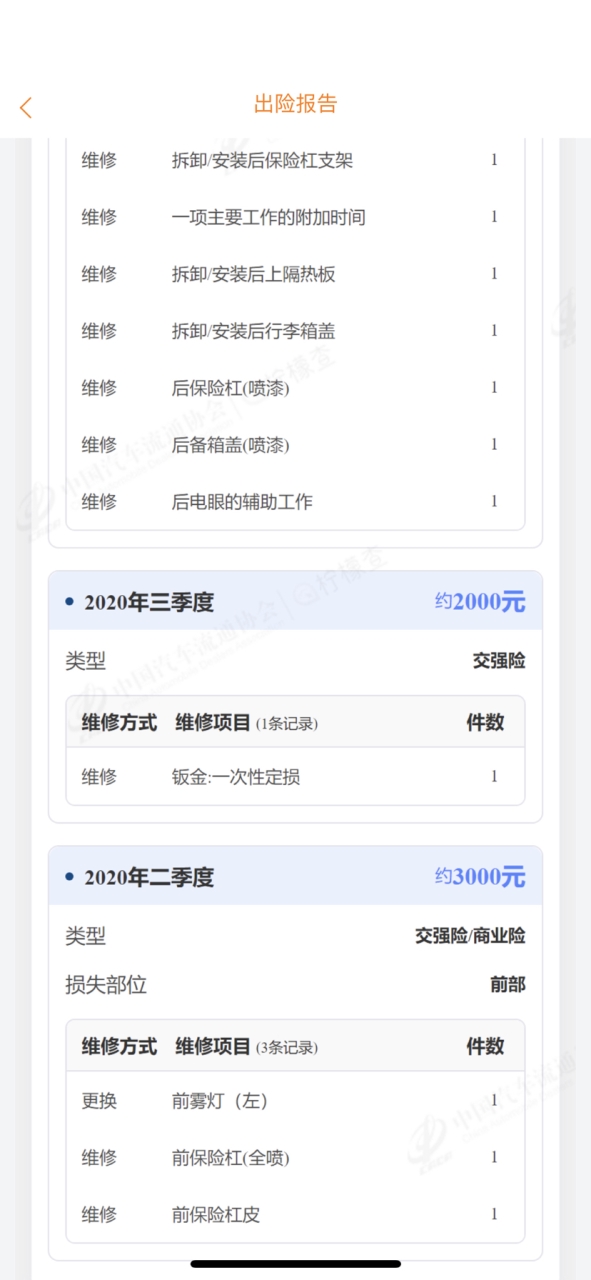Tap the 交强险/商业险 type value
591x1280 pixels.
click(470, 936)
